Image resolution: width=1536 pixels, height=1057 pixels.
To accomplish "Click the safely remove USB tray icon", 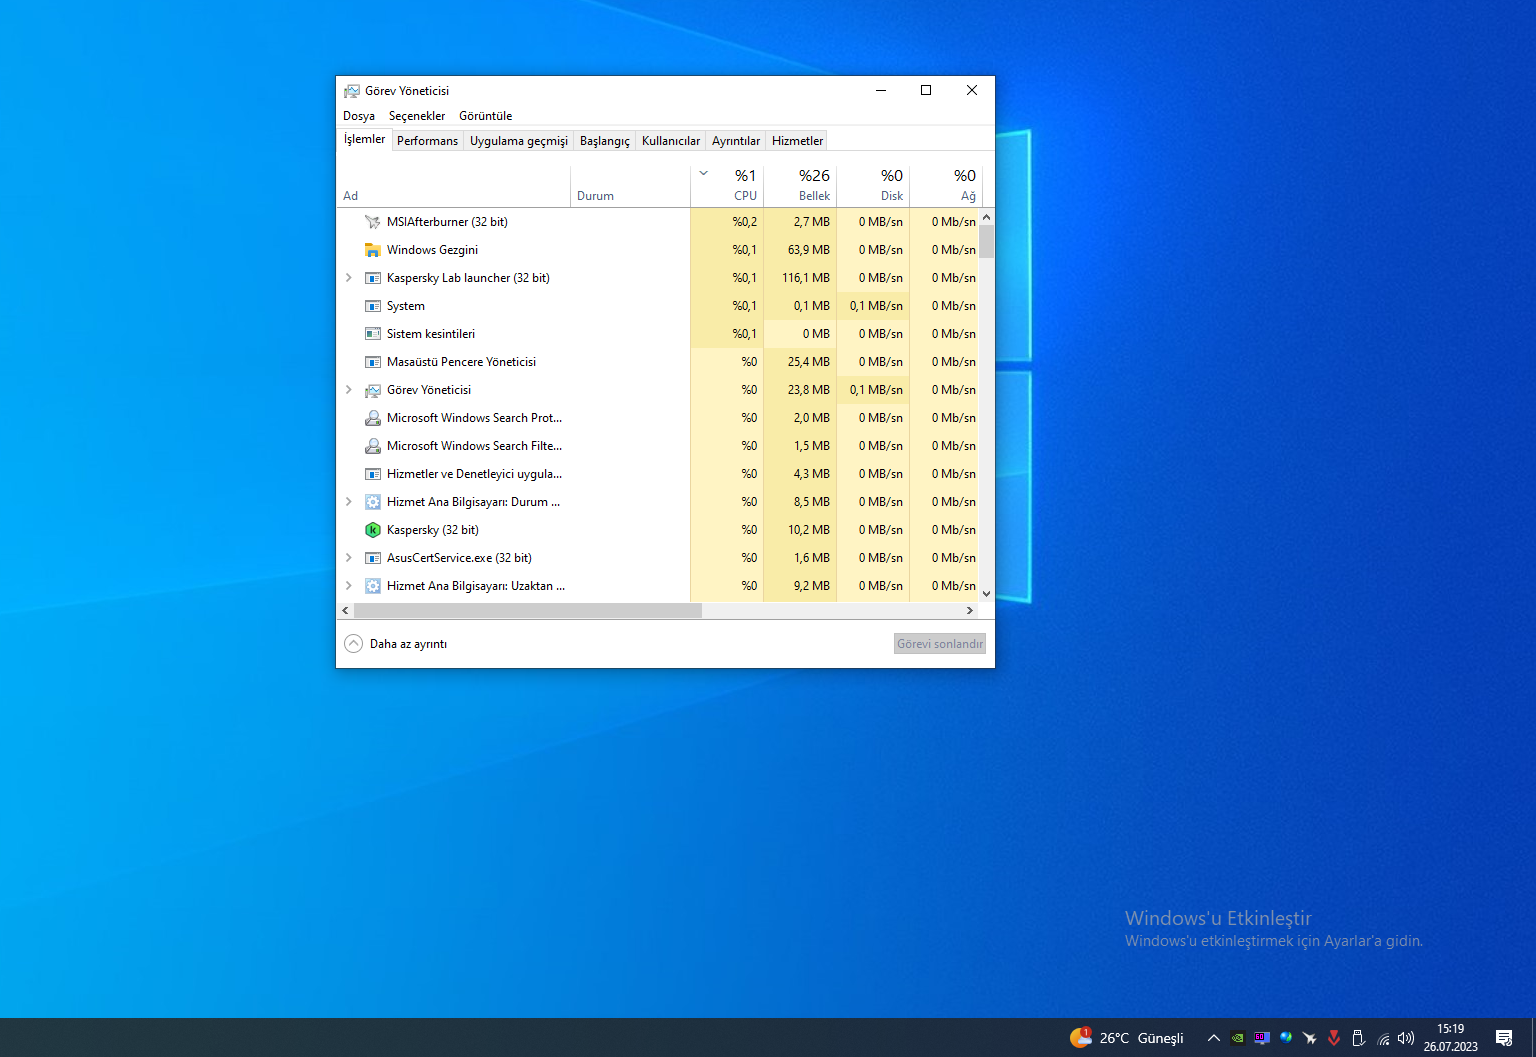I will point(1358,1038).
